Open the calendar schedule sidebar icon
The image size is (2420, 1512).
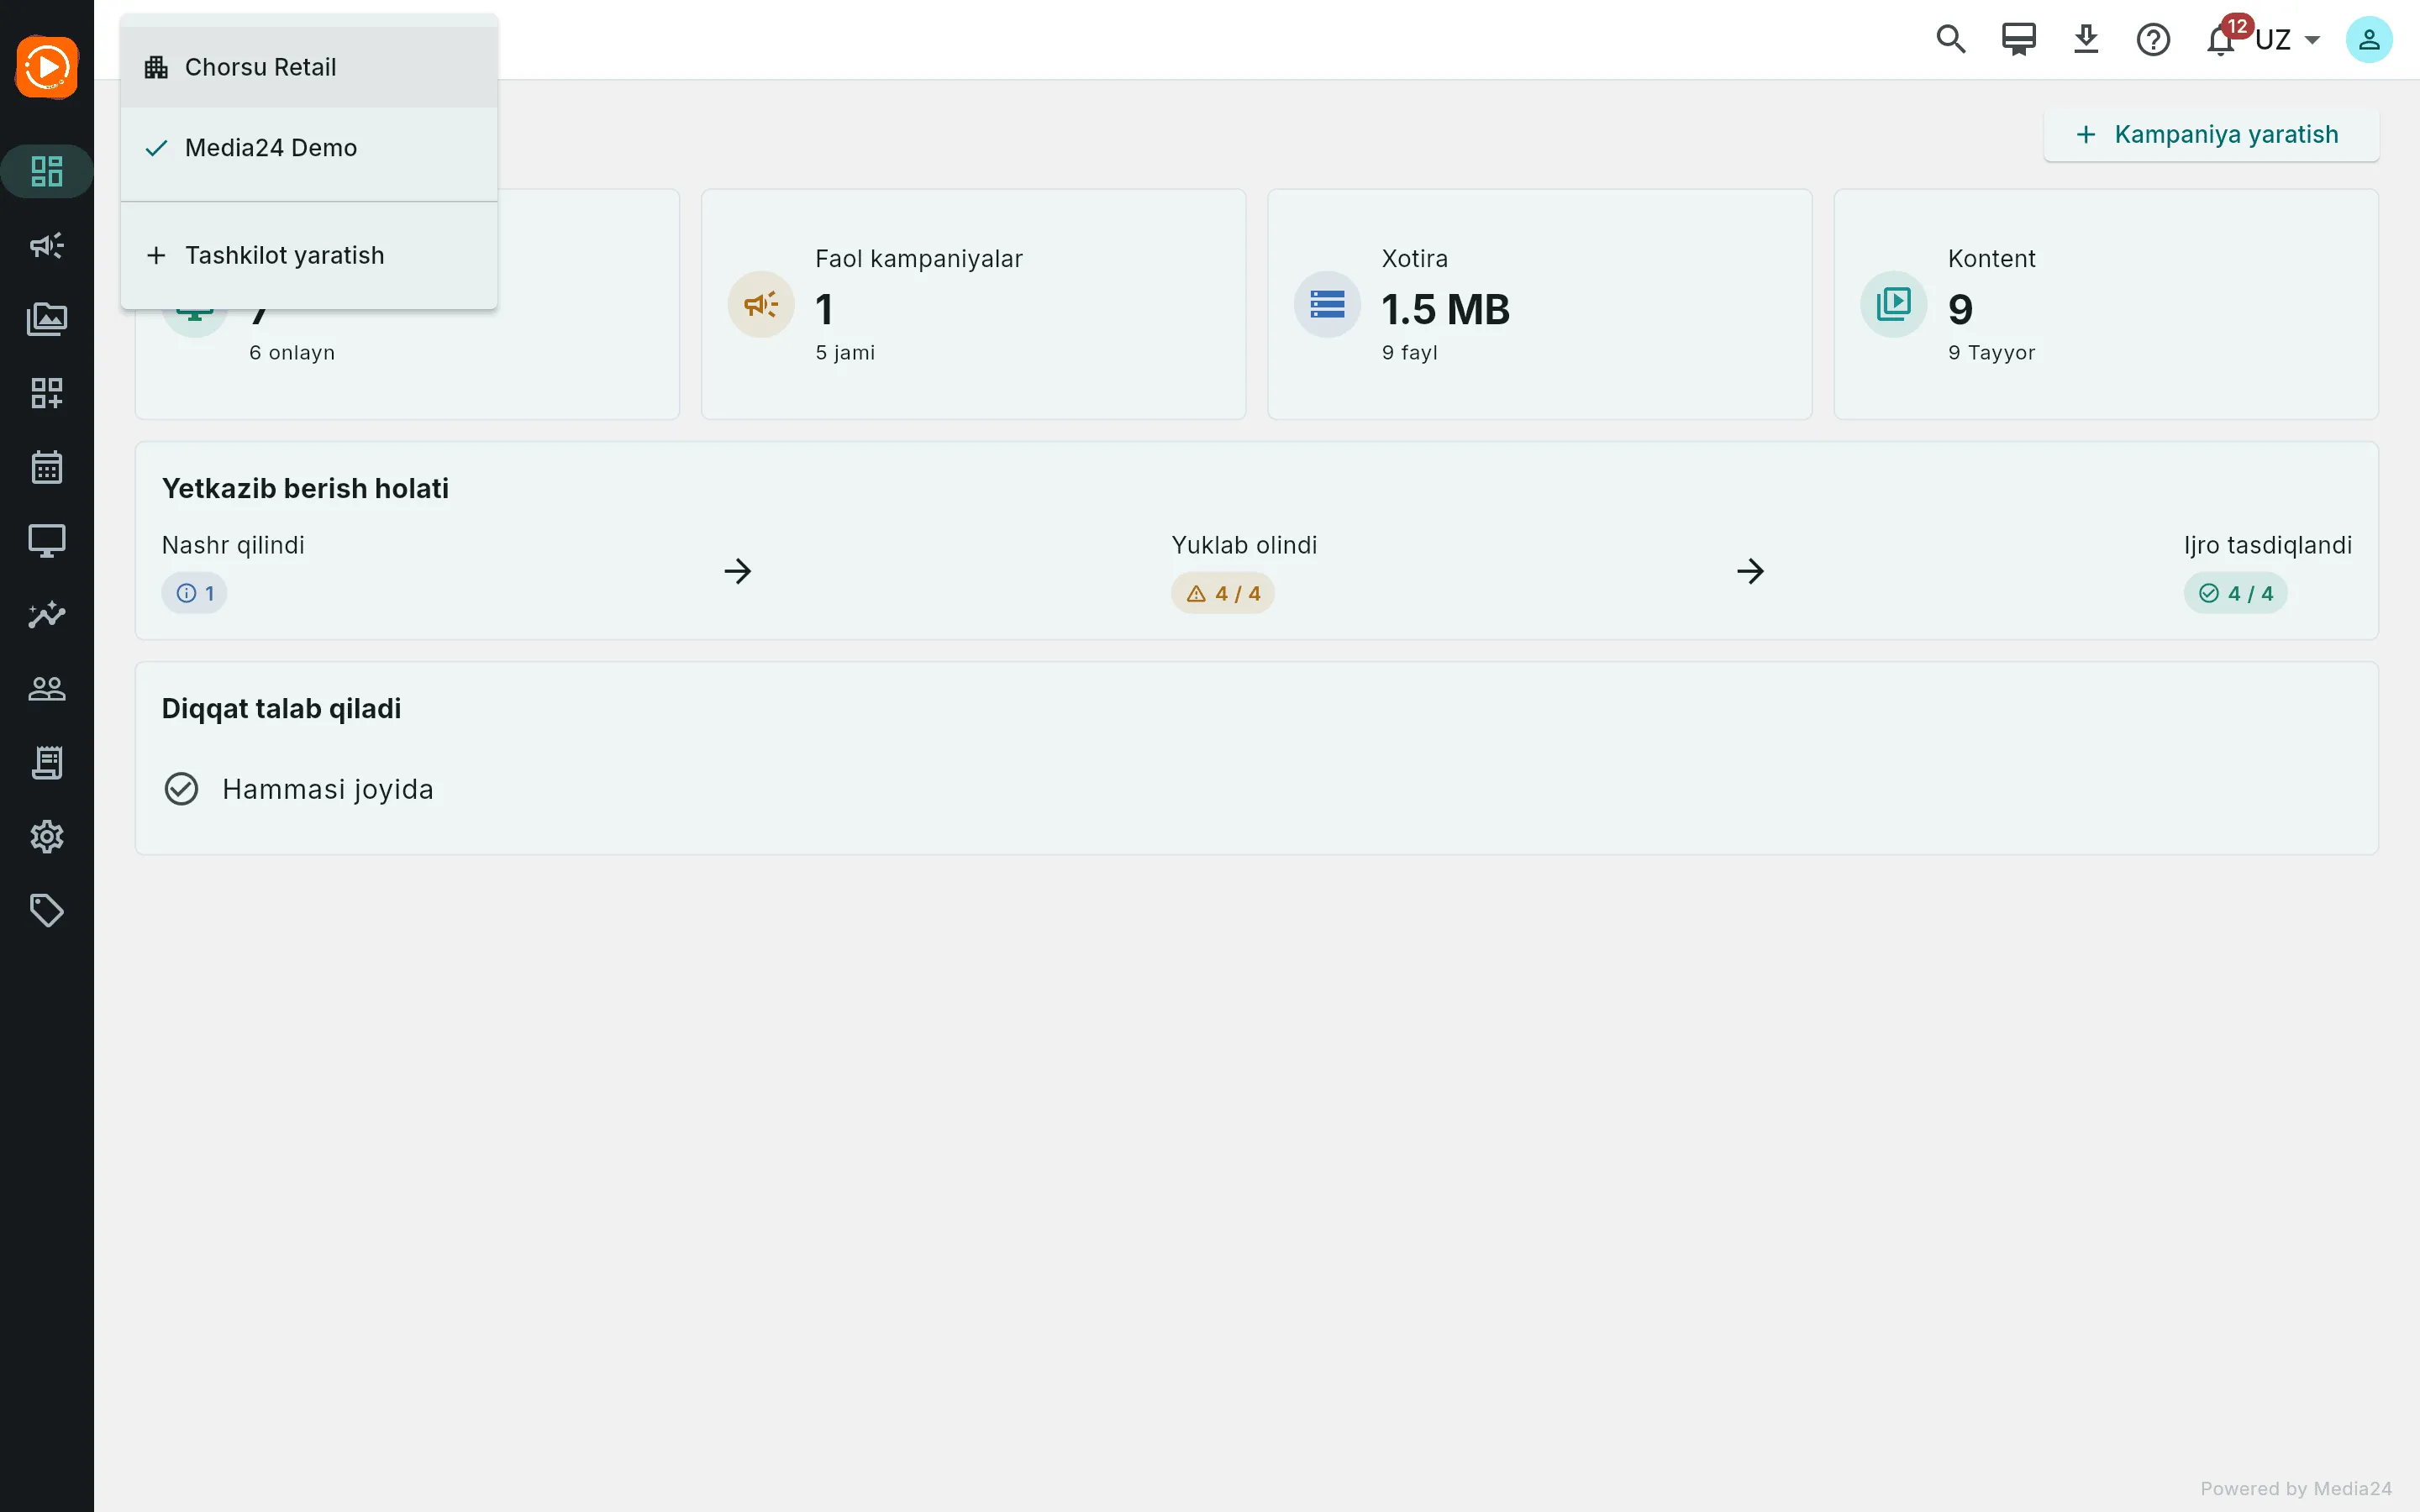click(x=47, y=467)
